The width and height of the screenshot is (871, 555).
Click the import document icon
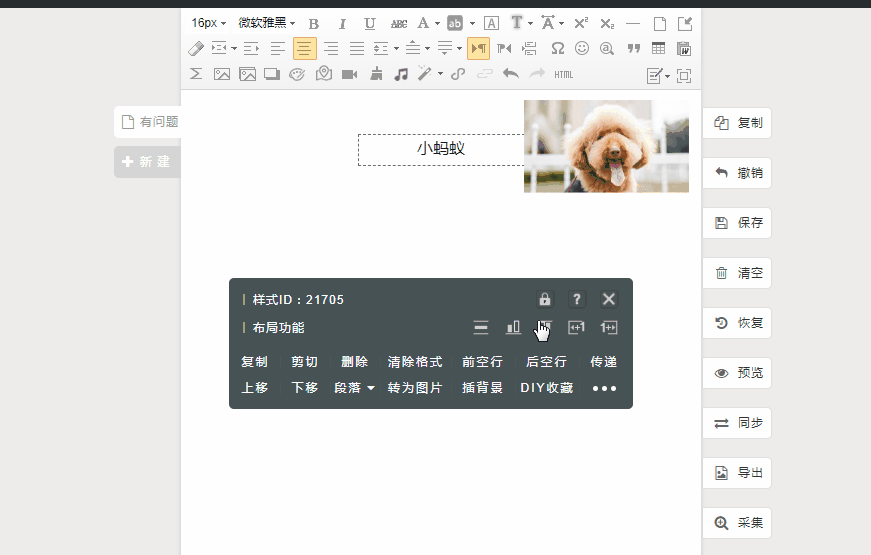coord(684,23)
